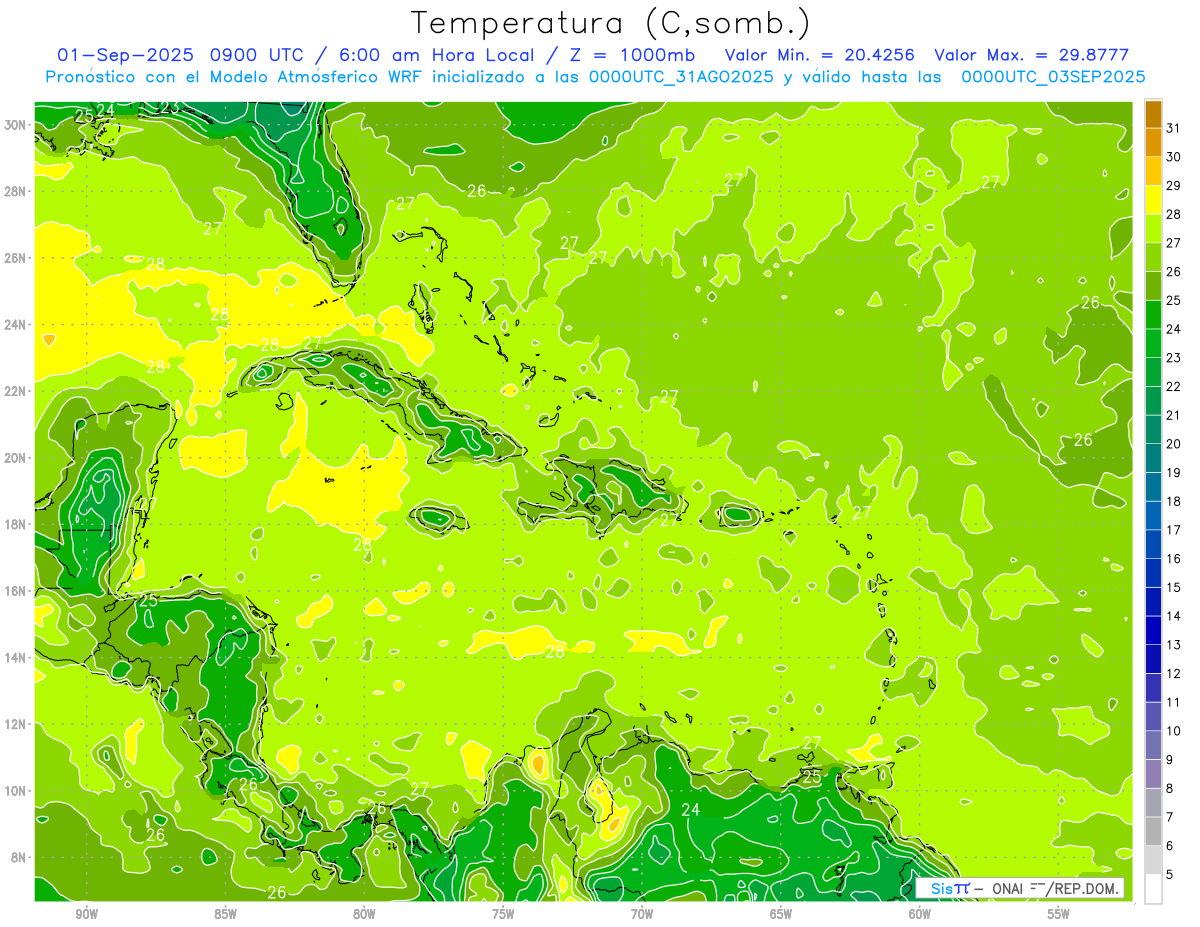This screenshot has height=927, width=1200.
Task: Select the yellow colorbar swatch between 28 and 29
Action: point(1153,199)
